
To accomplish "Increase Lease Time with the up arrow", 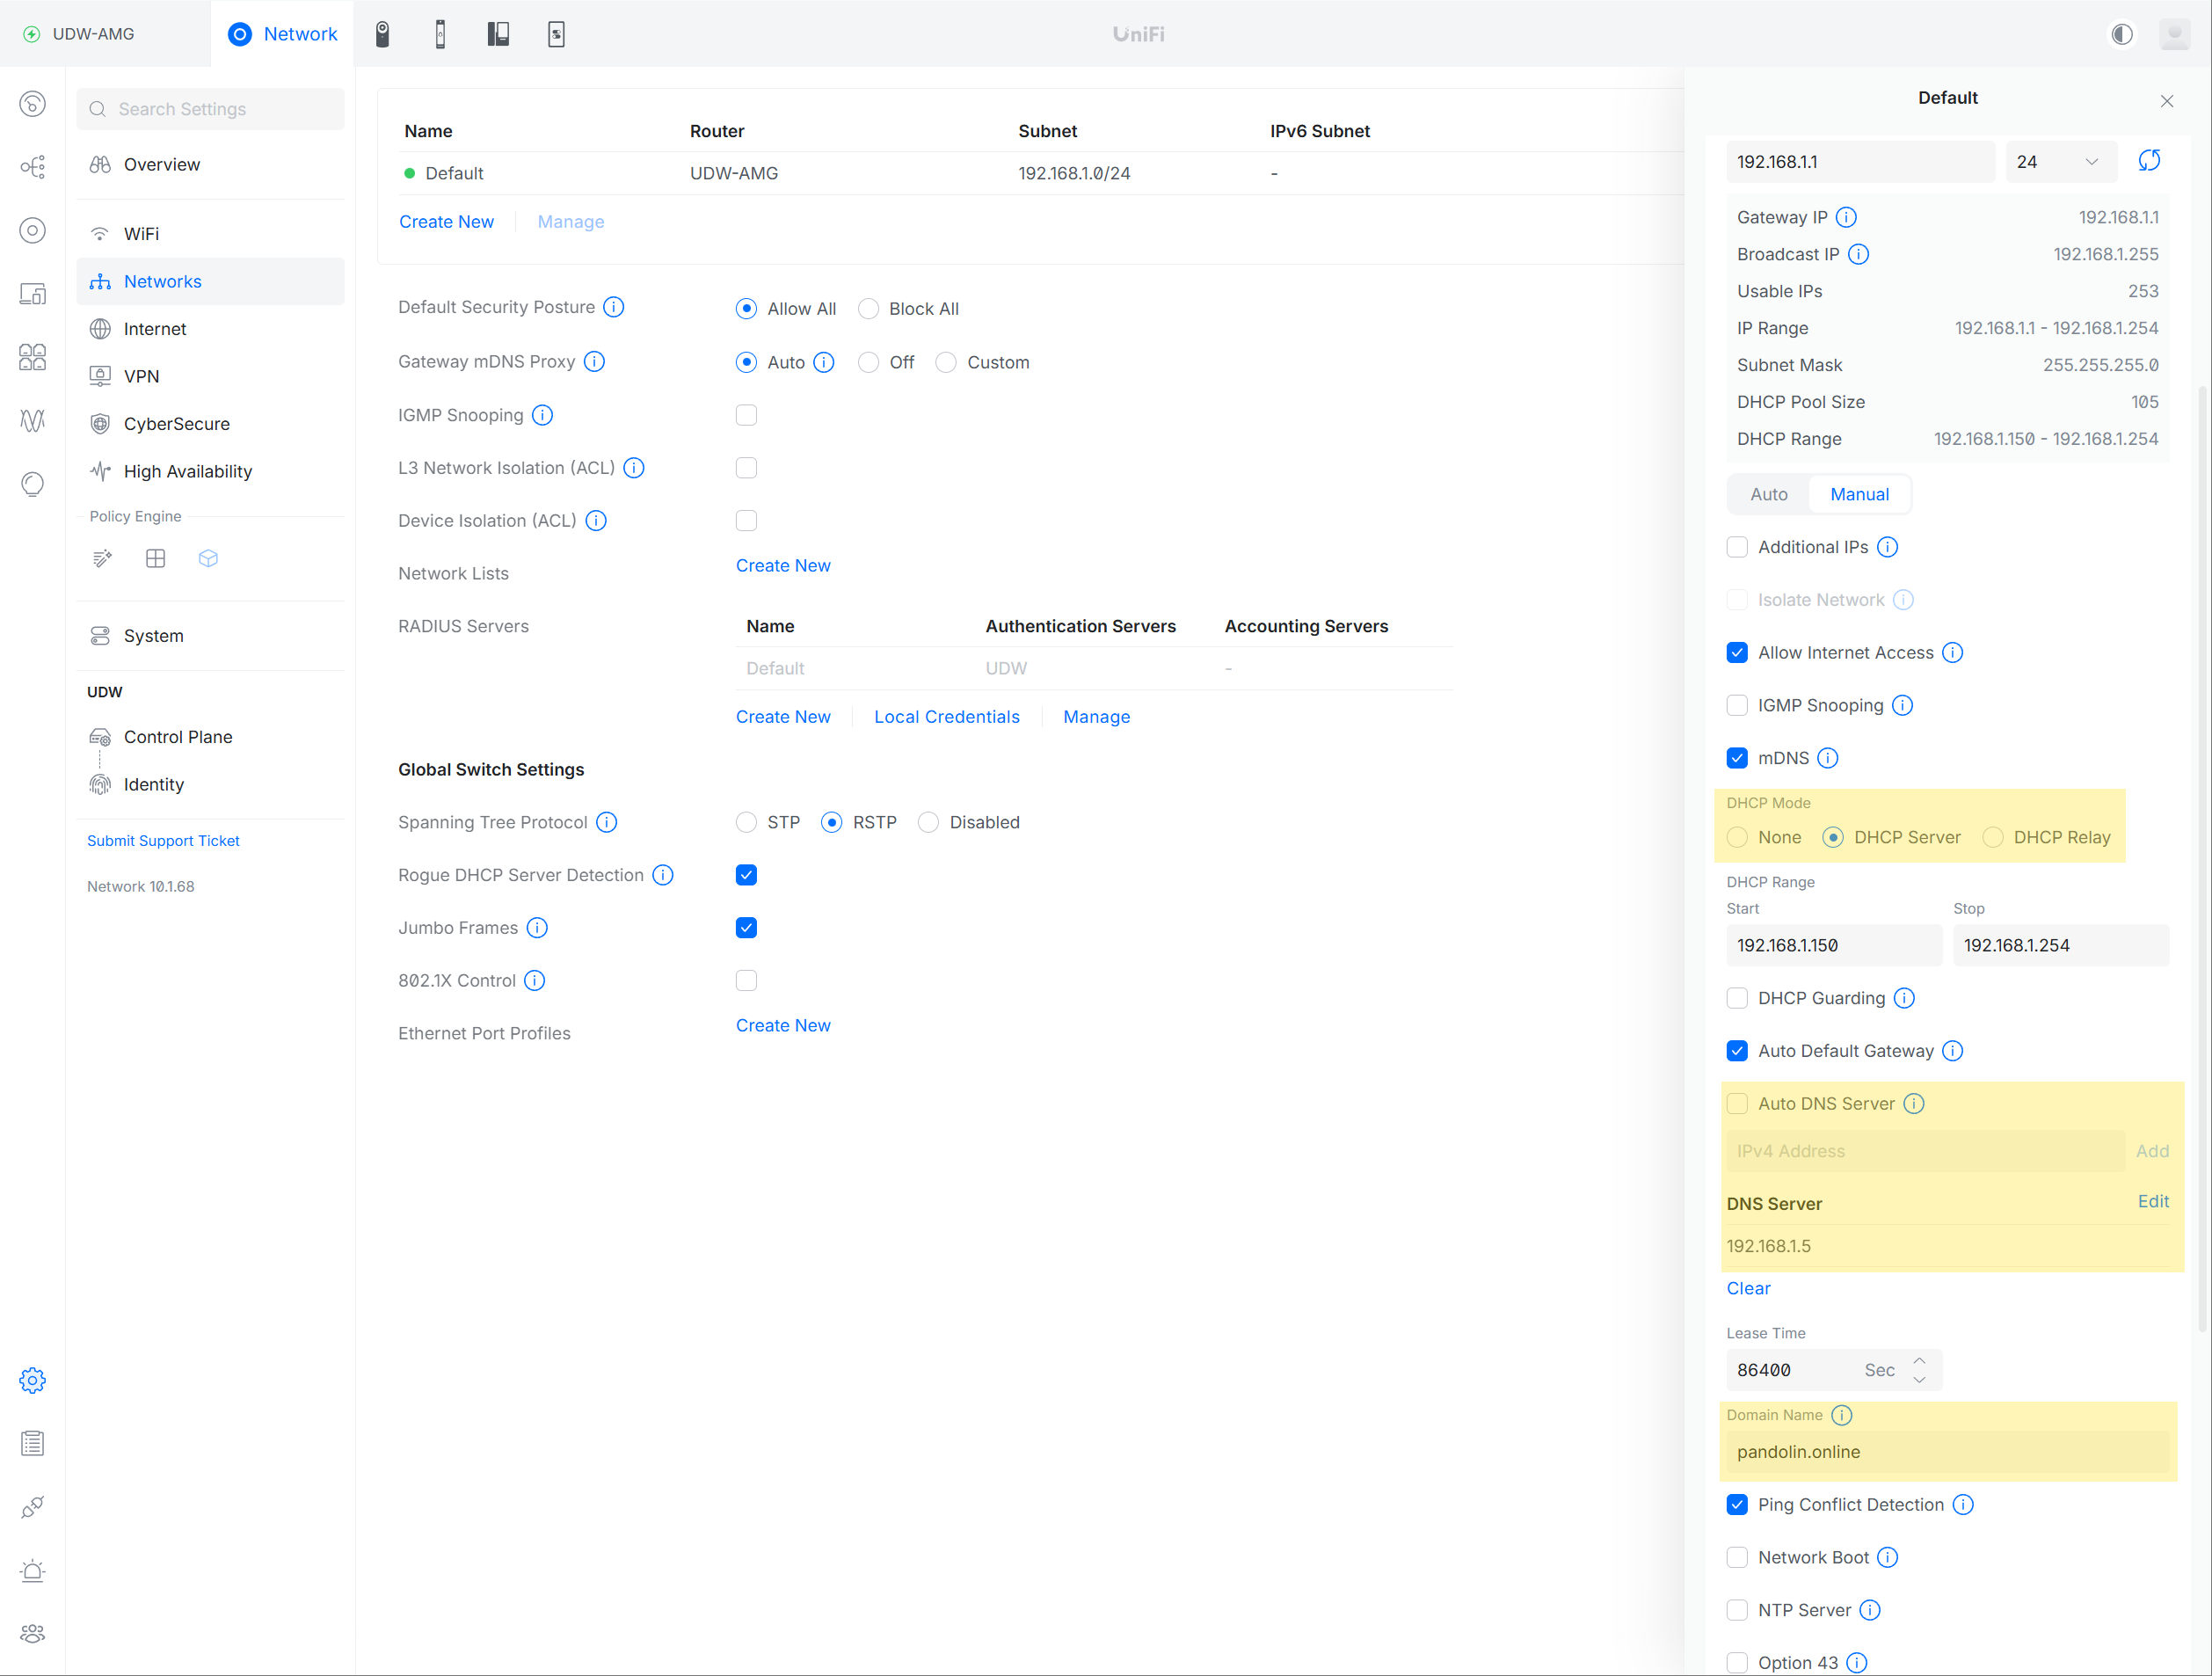I will click(1919, 1361).
